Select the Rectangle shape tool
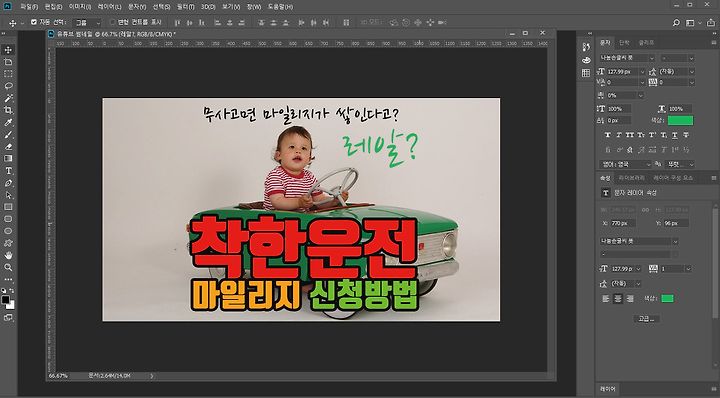 (8, 207)
